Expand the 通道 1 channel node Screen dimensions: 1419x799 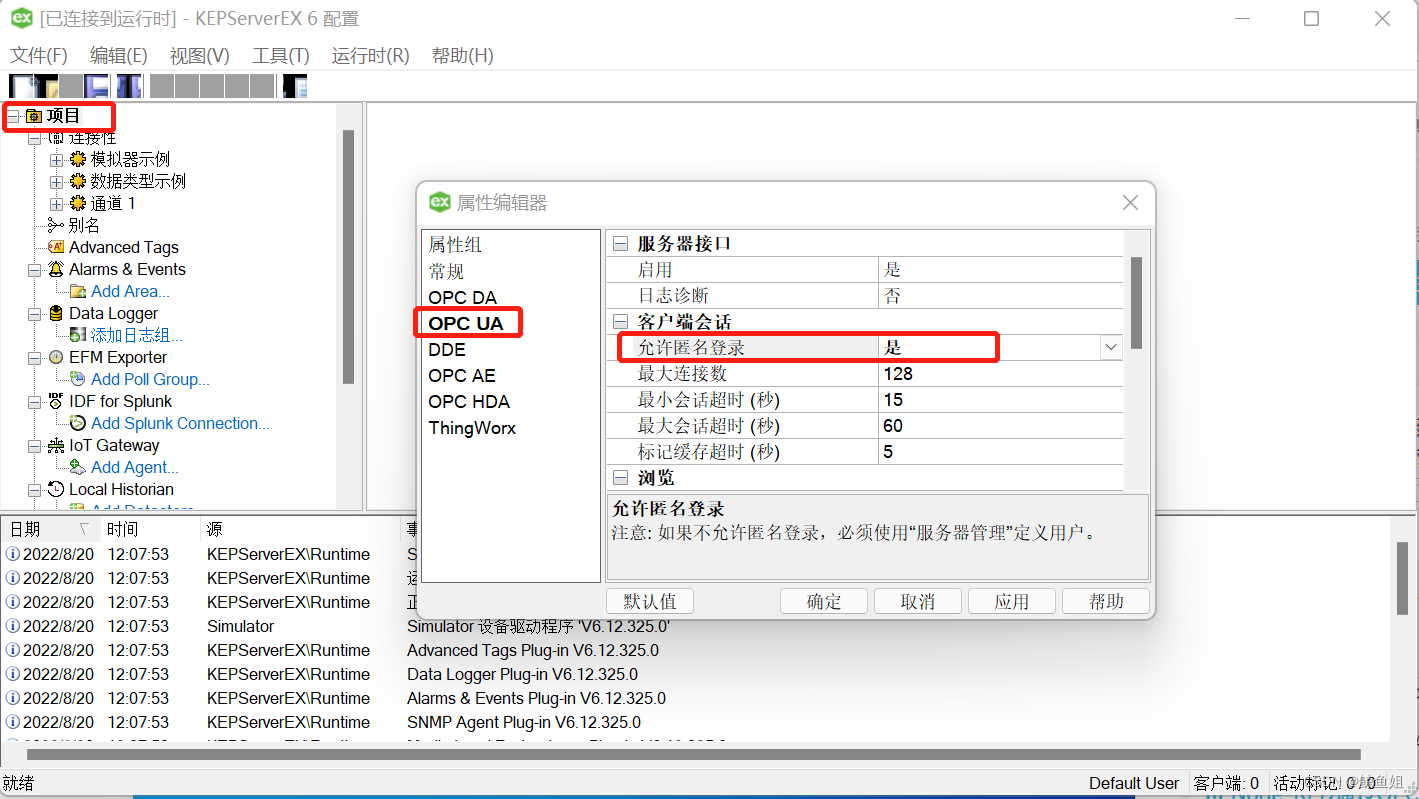point(56,204)
